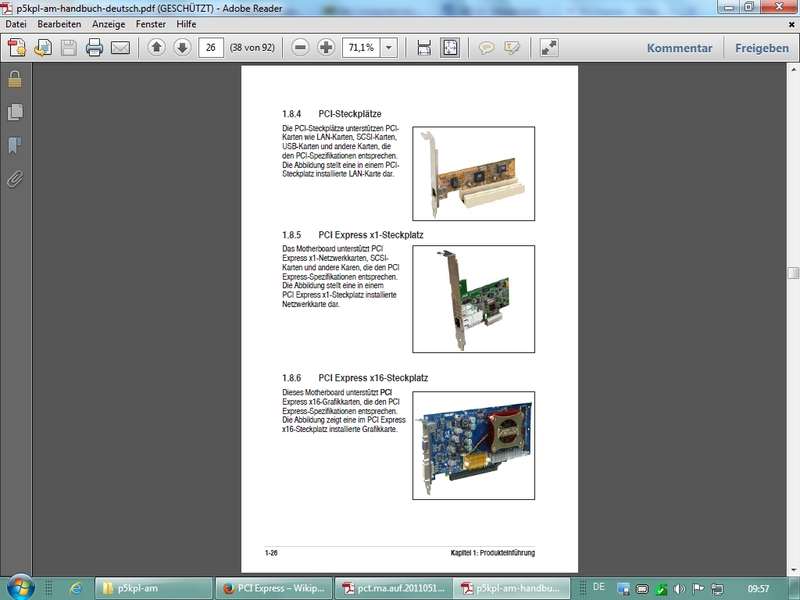The width and height of the screenshot is (800, 600).
Task: Open the Datei menu
Action: click(x=16, y=24)
